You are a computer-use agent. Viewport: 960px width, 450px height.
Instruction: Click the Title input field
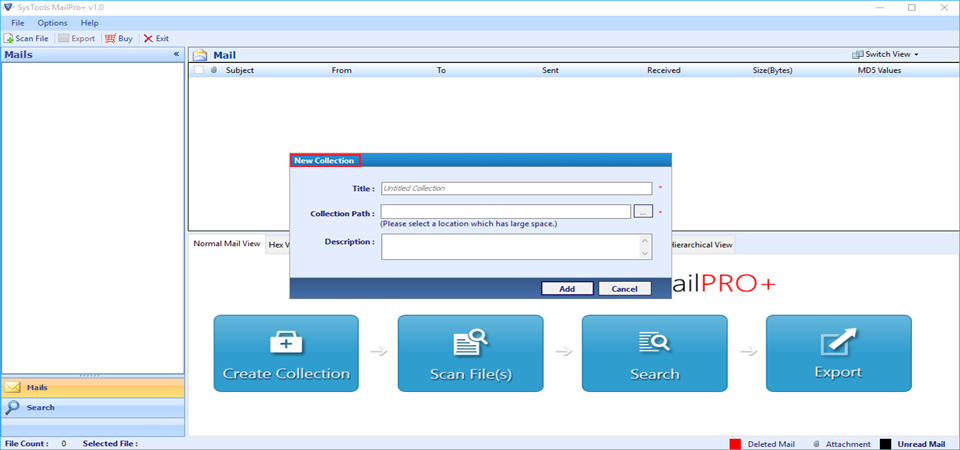pos(516,189)
